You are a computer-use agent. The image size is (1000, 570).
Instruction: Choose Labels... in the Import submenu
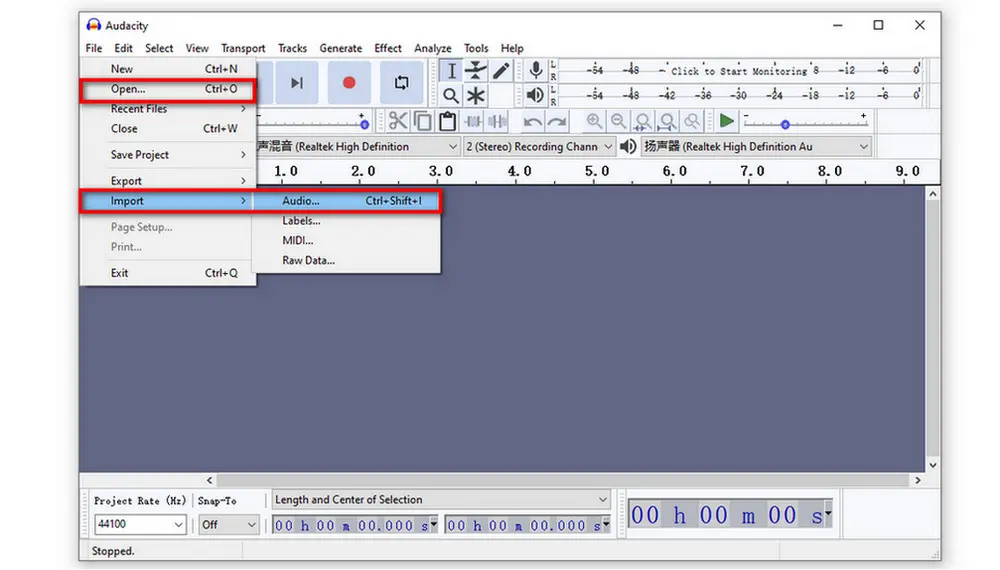346,221
